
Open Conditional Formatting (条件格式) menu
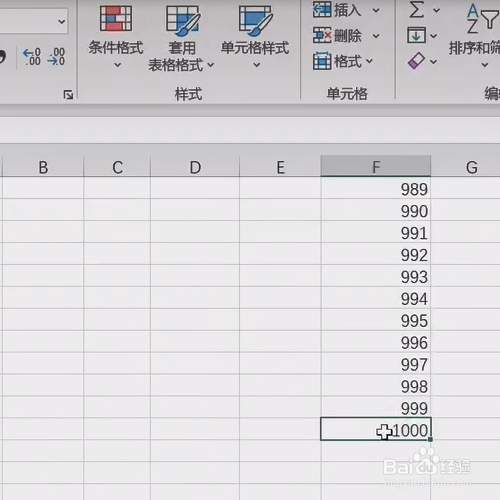pyautogui.click(x=116, y=36)
